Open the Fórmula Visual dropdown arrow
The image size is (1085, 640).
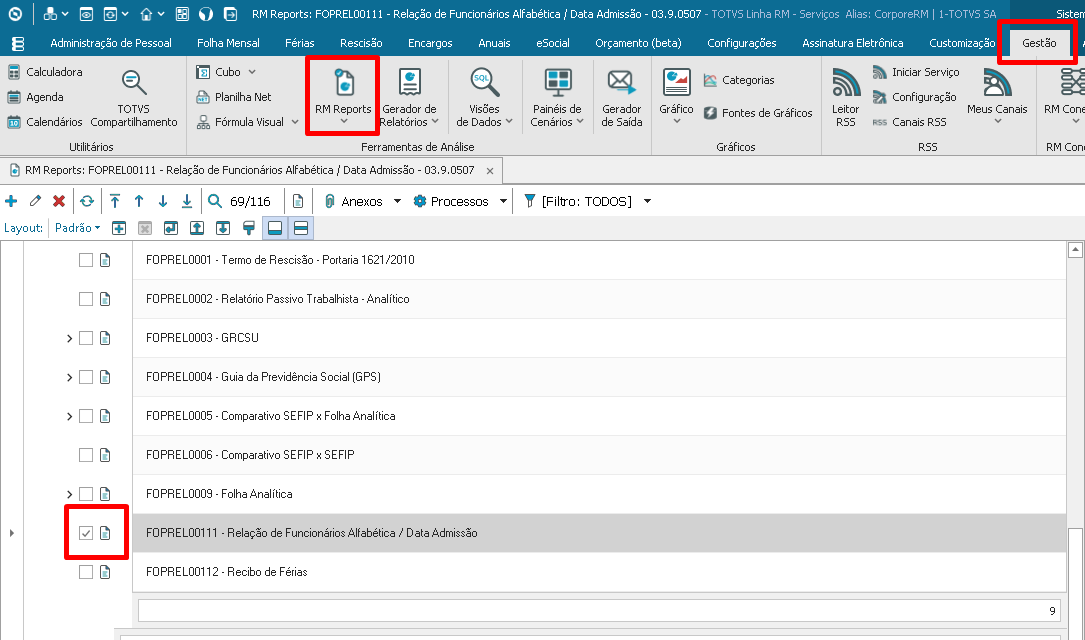pyautogui.click(x=295, y=122)
